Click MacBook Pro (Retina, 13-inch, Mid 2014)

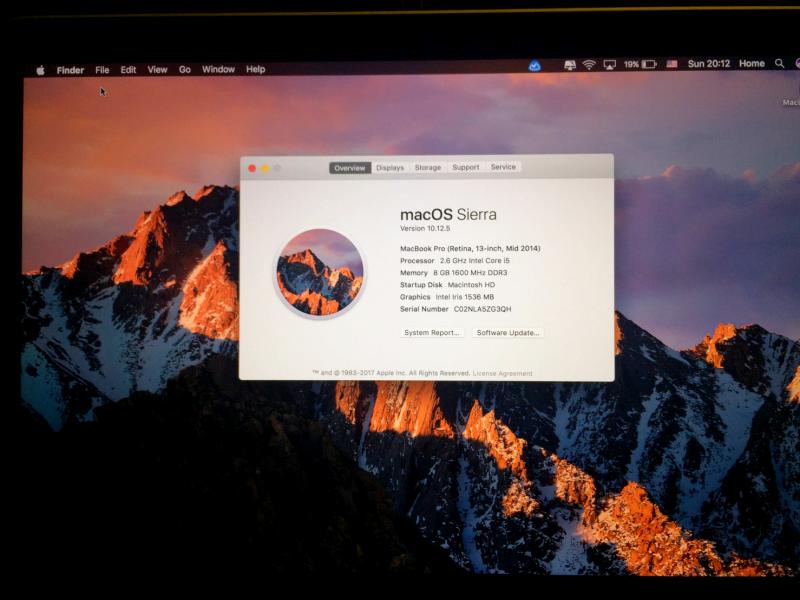pyautogui.click(x=470, y=248)
